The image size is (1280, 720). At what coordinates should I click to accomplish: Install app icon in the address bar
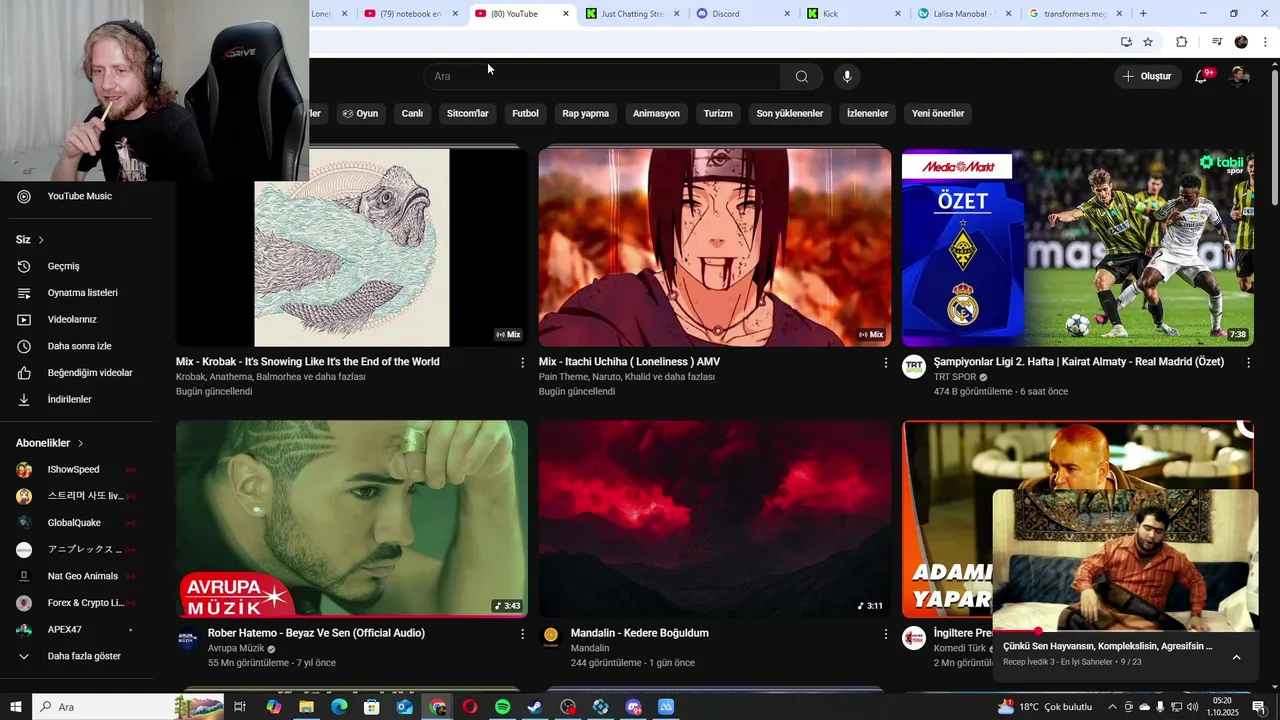(1126, 42)
